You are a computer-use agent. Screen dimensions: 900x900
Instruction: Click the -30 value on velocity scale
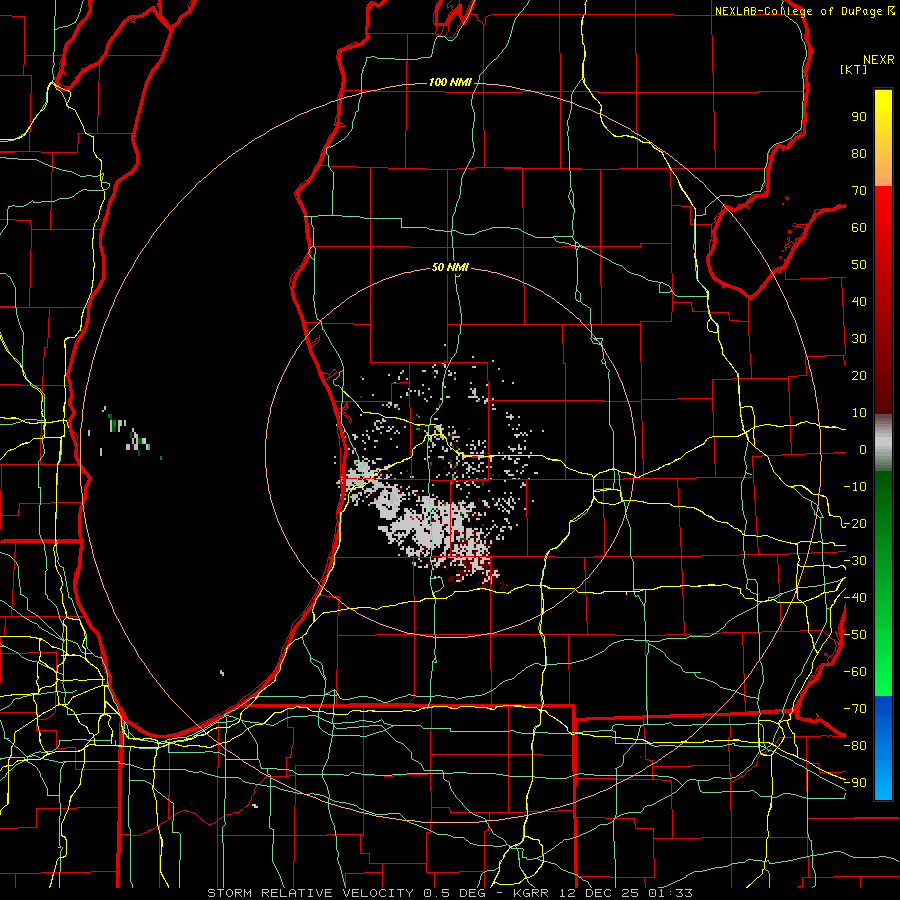tap(855, 561)
